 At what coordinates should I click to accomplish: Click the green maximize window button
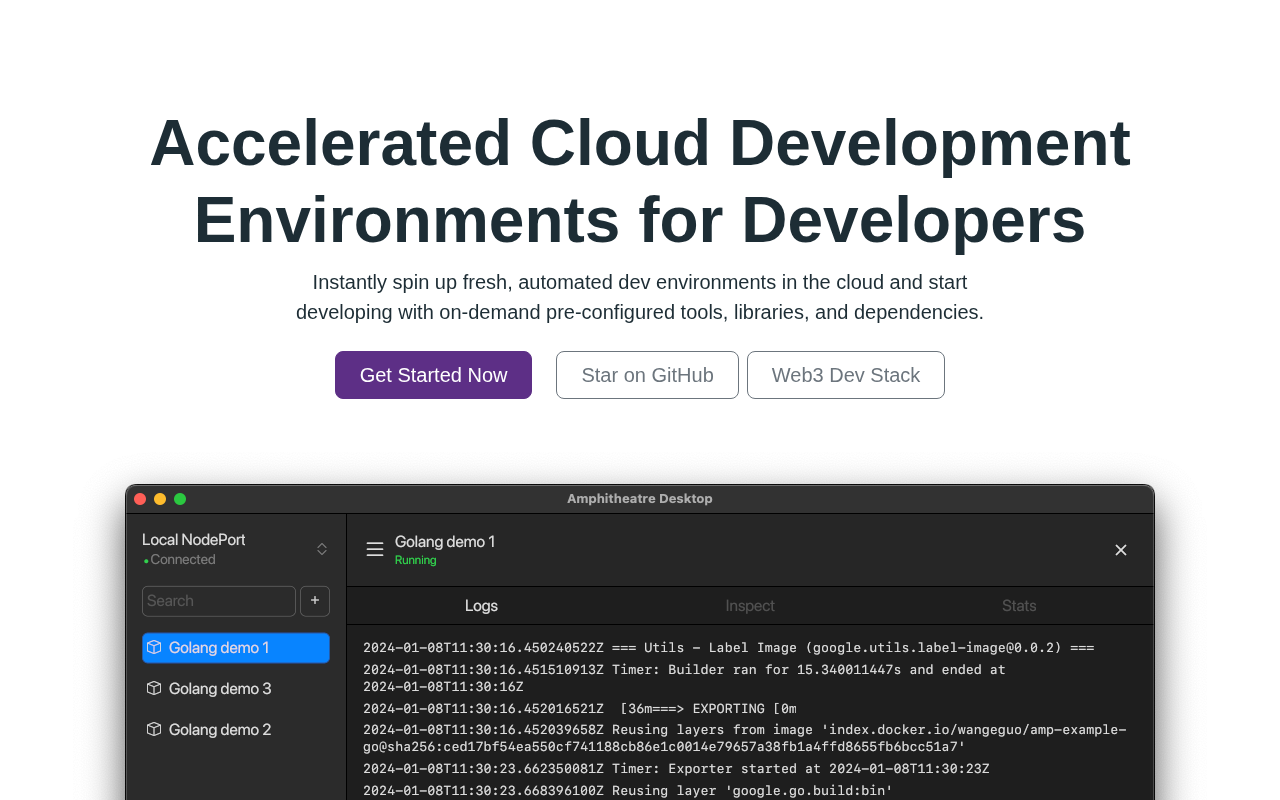[180, 499]
